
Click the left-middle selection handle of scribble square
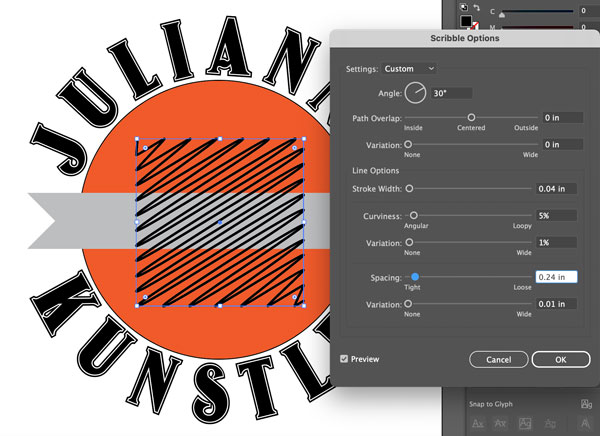click(137, 222)
